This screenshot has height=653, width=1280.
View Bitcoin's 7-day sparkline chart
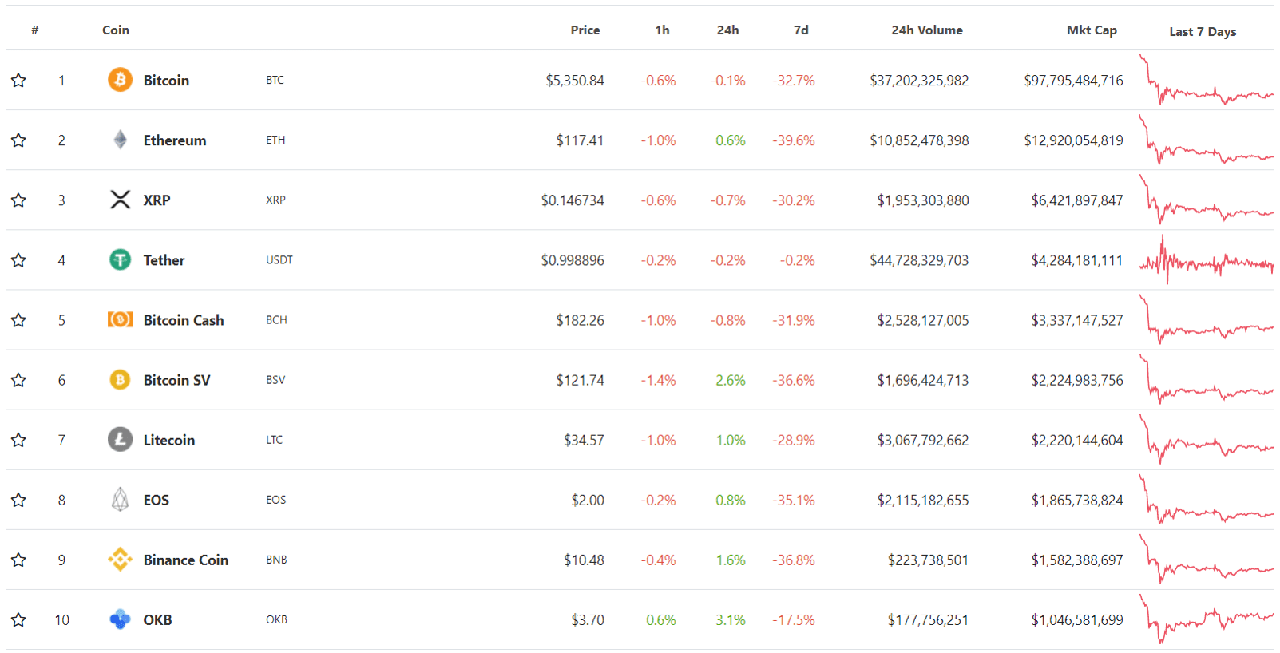1207,80
